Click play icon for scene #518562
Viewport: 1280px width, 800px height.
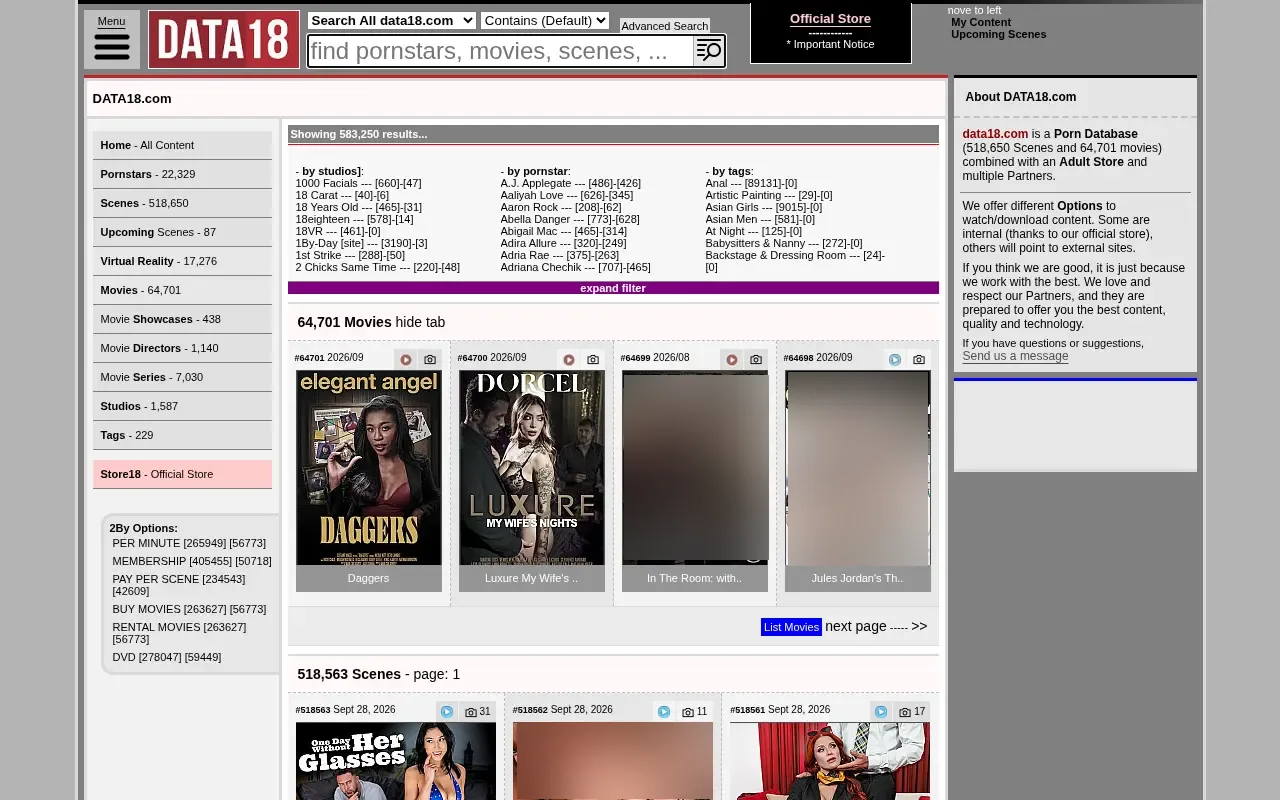click(x=664, y=712)
